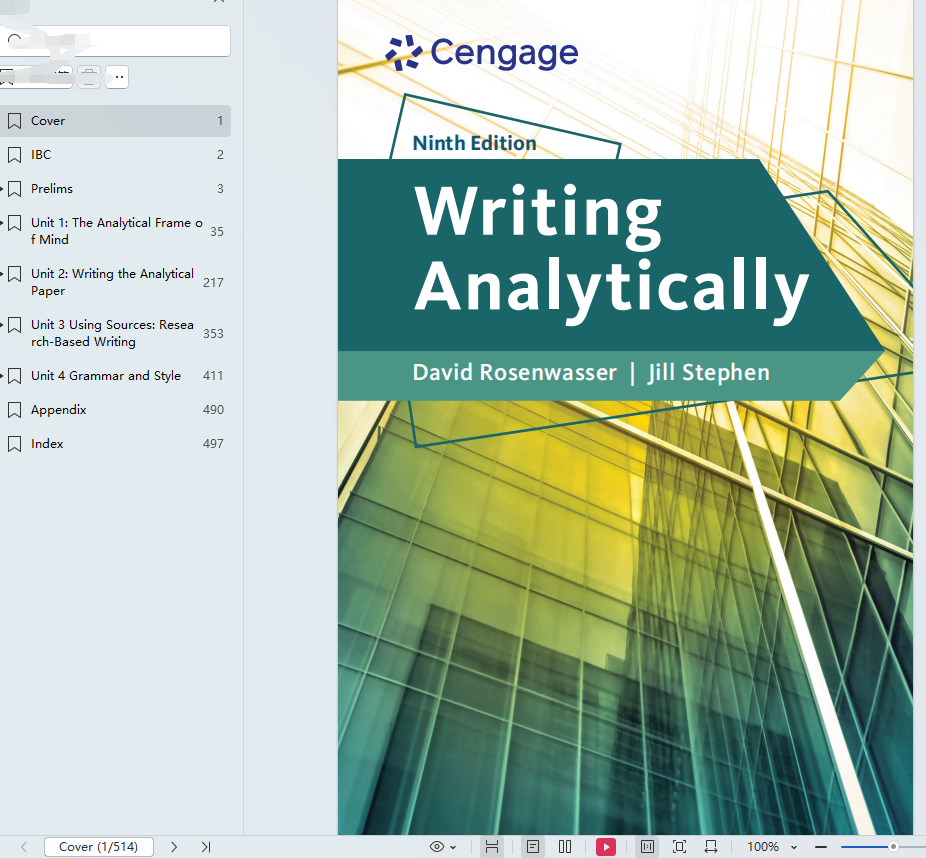Click the bookmark icon beside Unit 1
The image size is (926, 858).
(x=15, y=223)
